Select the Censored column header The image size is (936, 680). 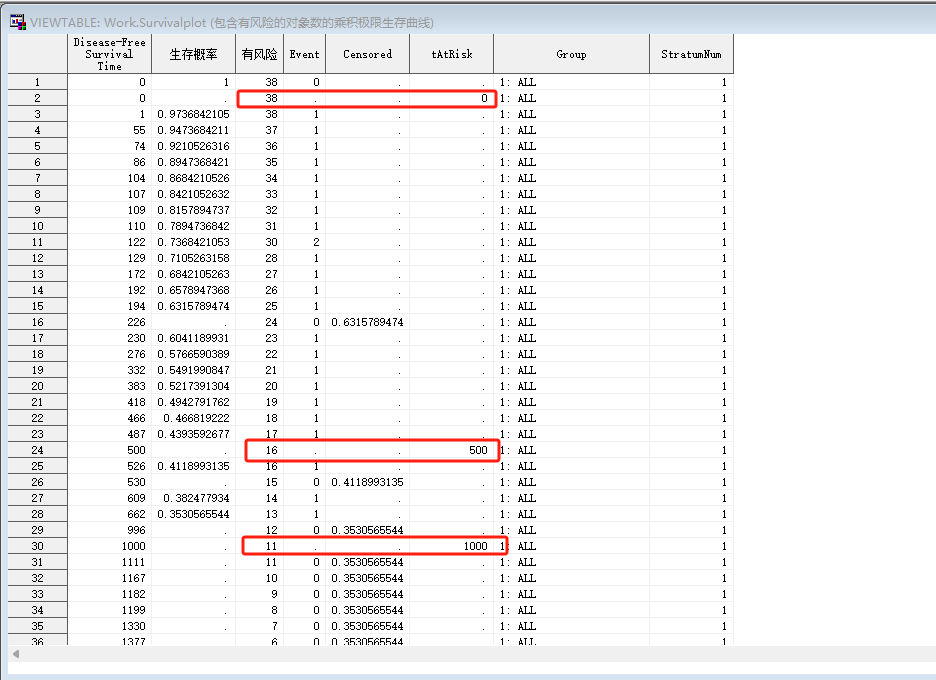(x=367, y=53)
